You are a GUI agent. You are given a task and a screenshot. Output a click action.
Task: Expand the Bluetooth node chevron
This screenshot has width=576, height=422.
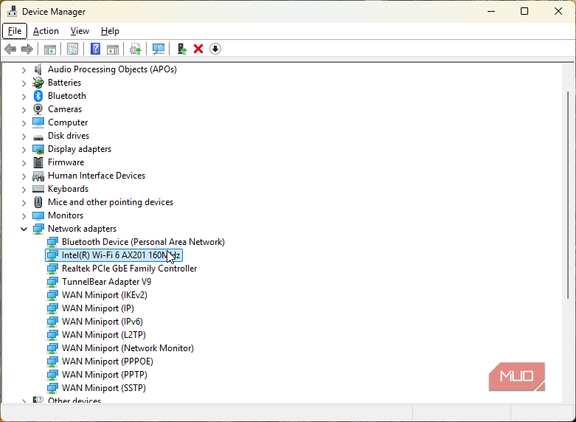tap(24, 97)
